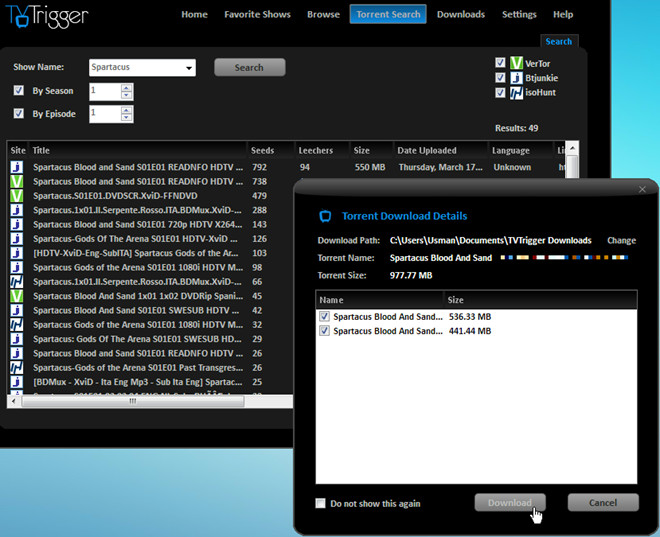Click Btjunkie icon on the 29 seeds row

pos(16,339)
